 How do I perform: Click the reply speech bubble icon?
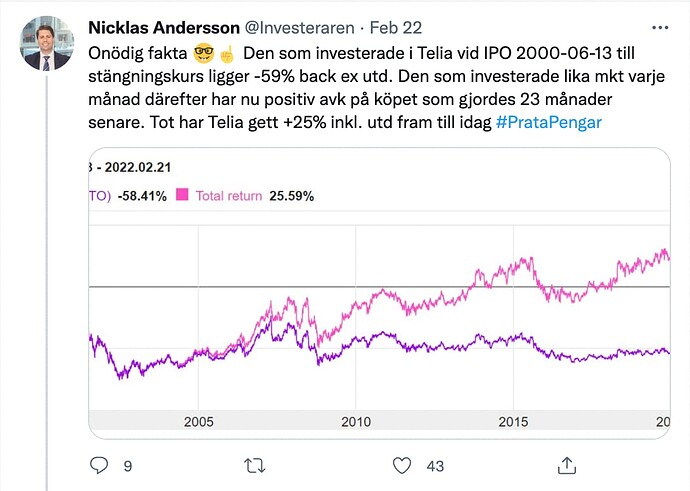(x=99, y=465)
